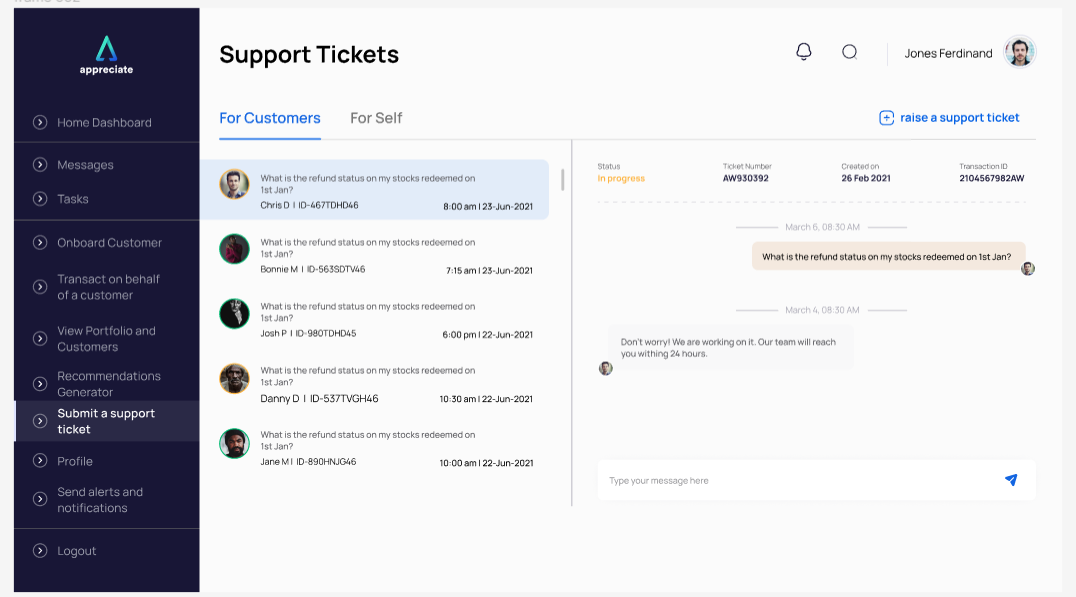This screenshot has height=597, width=1076.
Task: Click Bonnie M's avatar in ticket list
Action: click(x=234, y=249)
